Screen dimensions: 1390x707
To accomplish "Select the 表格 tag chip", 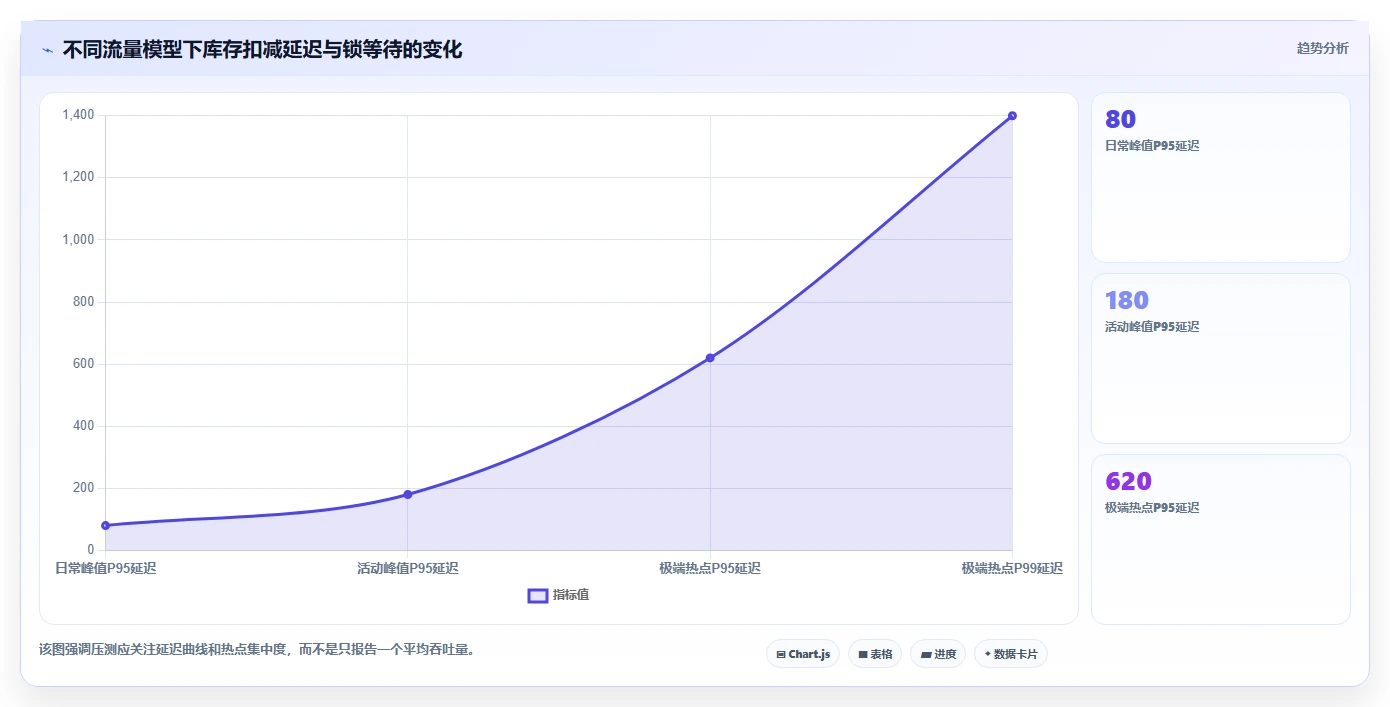I will [875, 654].
